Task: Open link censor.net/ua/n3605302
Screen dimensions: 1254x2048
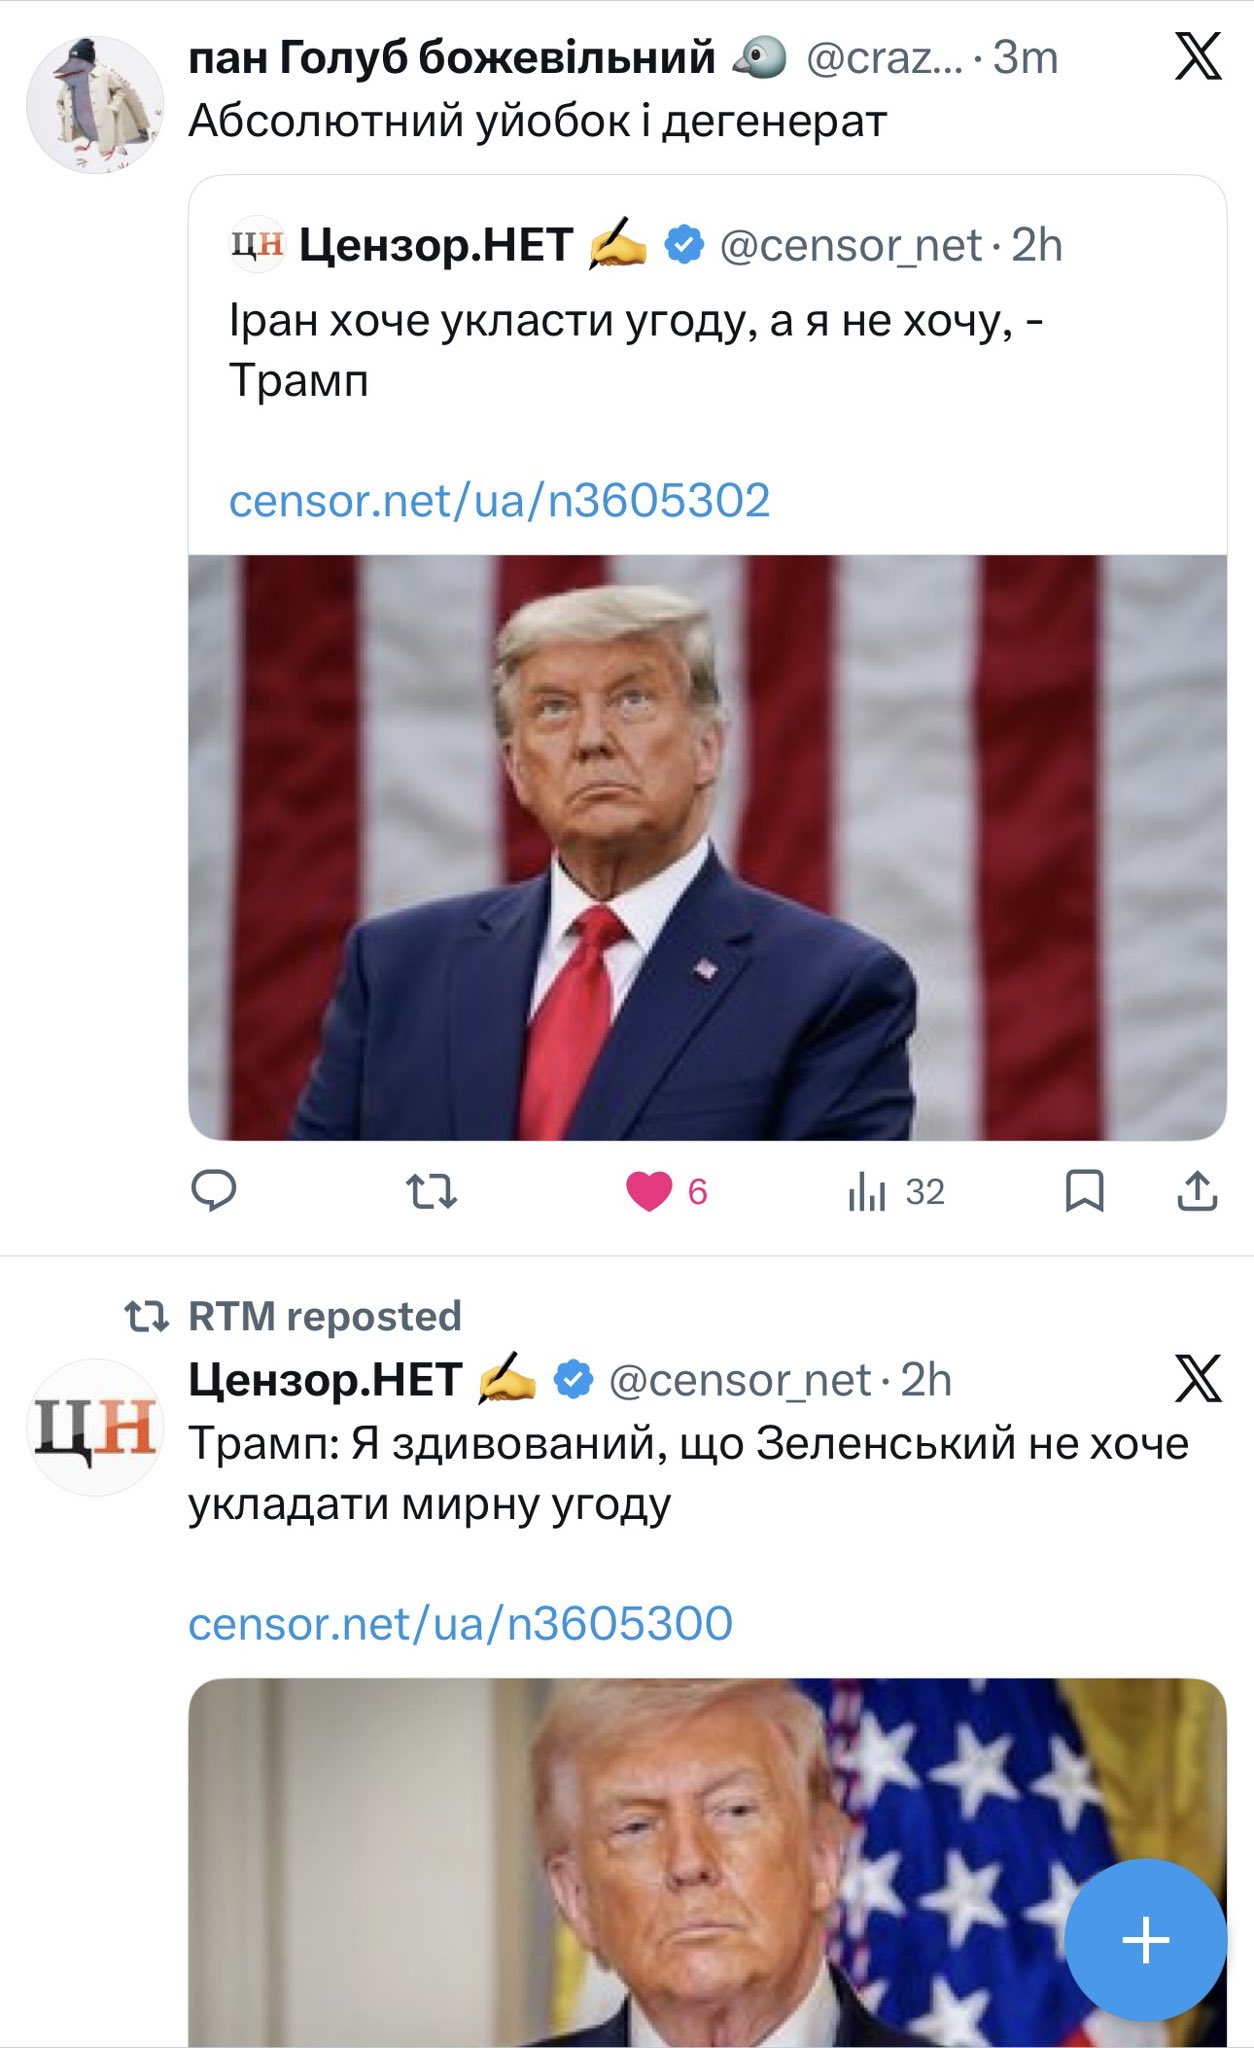Action: [499, 500]
